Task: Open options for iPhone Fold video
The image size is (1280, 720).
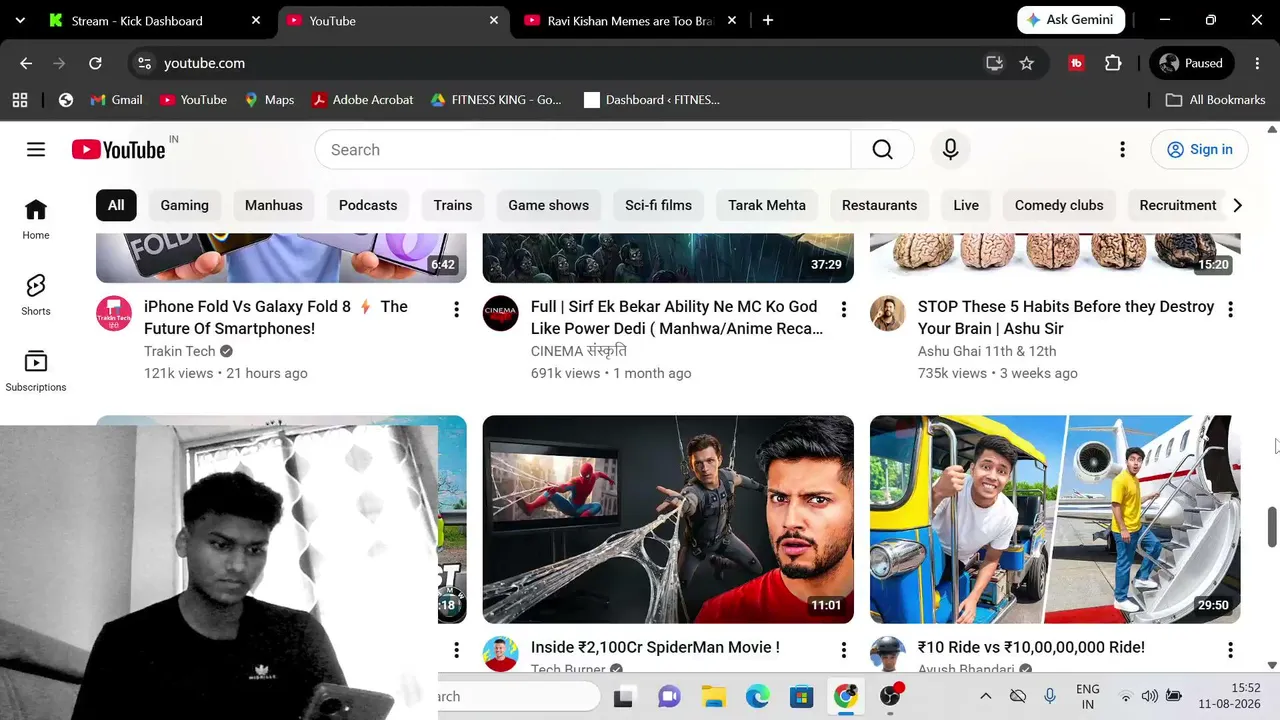Action: pos(456,310)
